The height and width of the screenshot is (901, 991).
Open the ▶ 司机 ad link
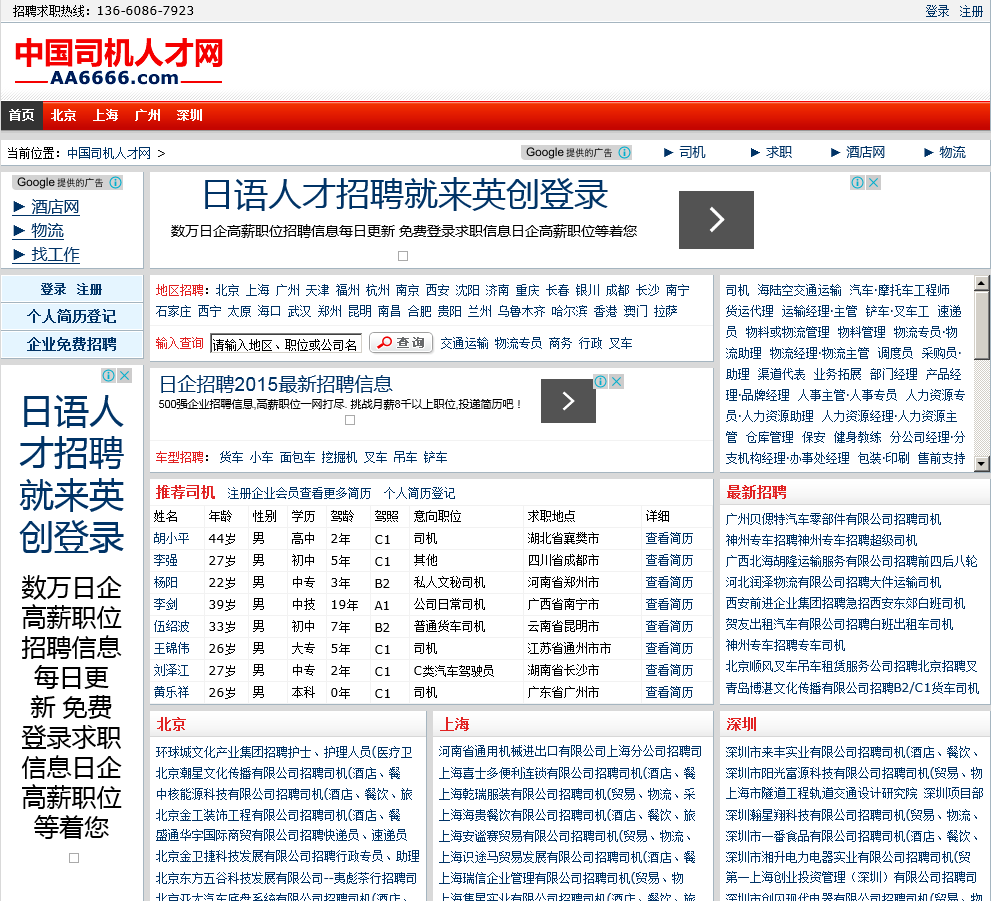684,152
